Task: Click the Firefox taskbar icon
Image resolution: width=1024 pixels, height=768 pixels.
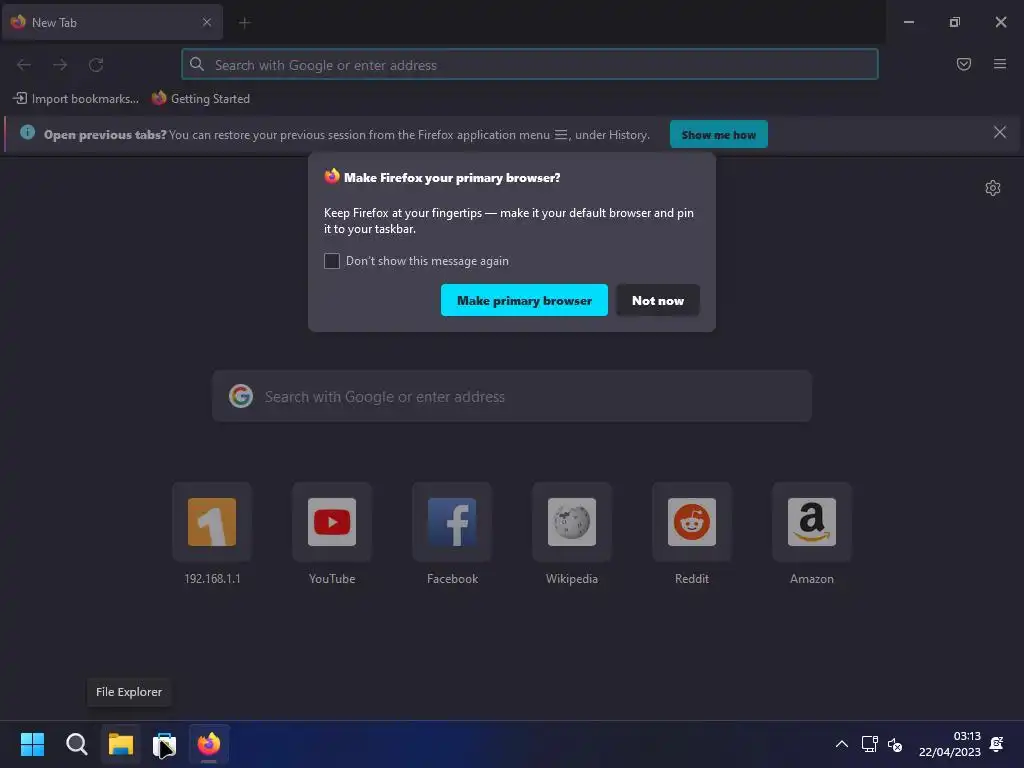Action: pos(209,744)
